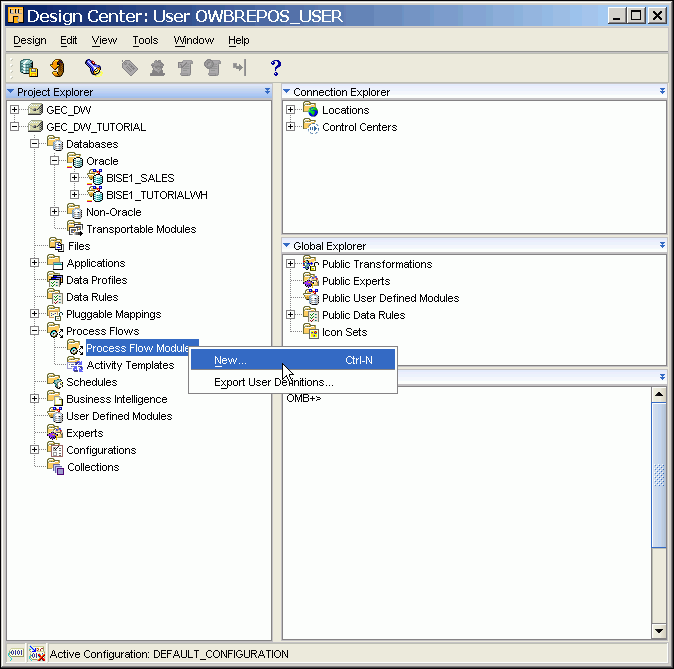Viewport: 674px width, 669px height.
Task: Open the Connection Explorer panel options arrow
Action: point(662,91)
